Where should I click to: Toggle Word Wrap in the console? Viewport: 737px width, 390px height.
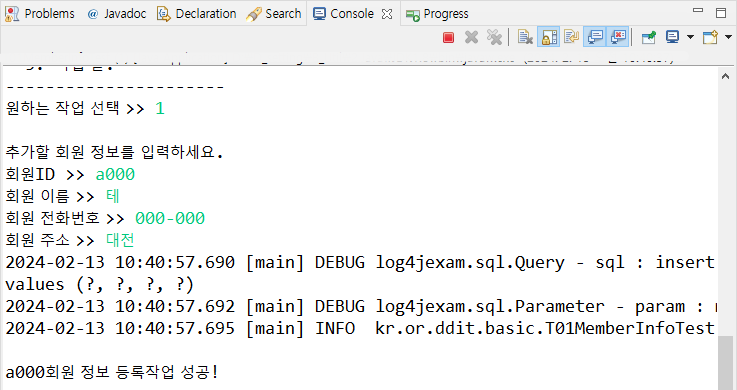[572, 37]
